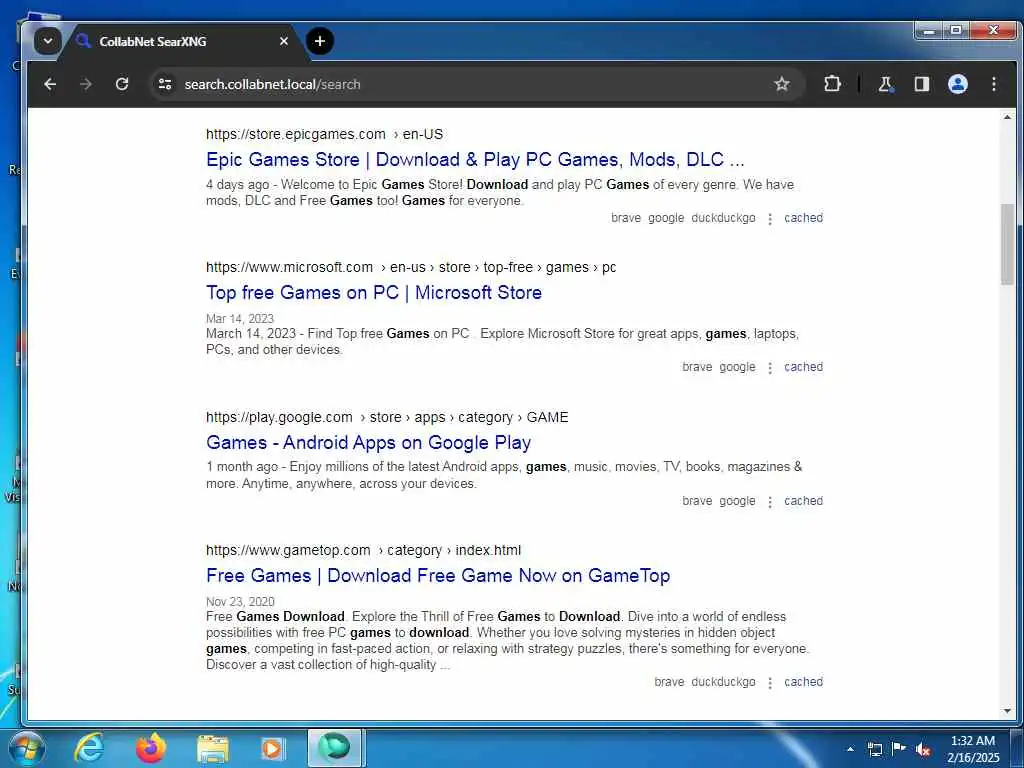Select the active browser taskbar button
The image size is (1024, 768).
[x=334, y=748]
